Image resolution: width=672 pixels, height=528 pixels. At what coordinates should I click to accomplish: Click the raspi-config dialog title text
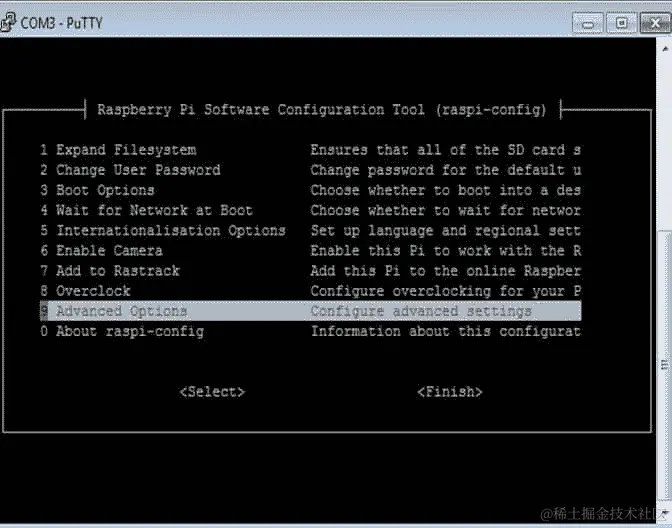click(322, 110)
